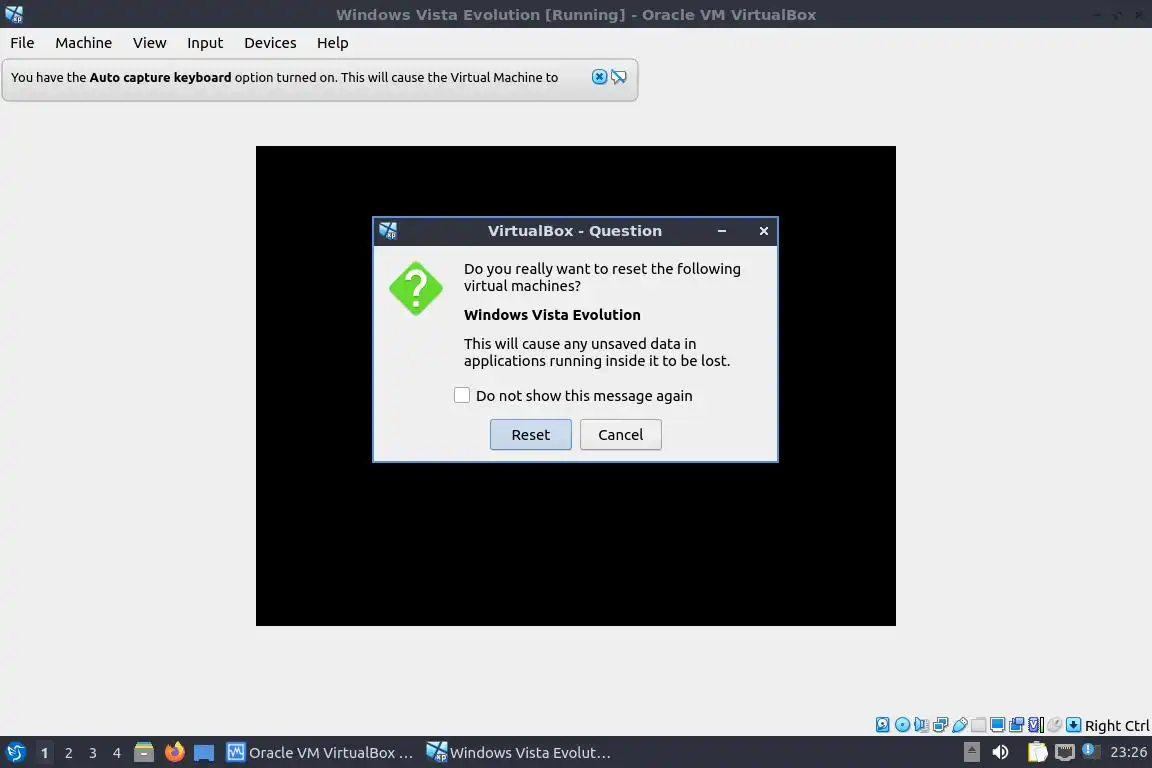Screen dimensions: 1152x768
Task: Click the network connection tray icon
Action: 1065,752
